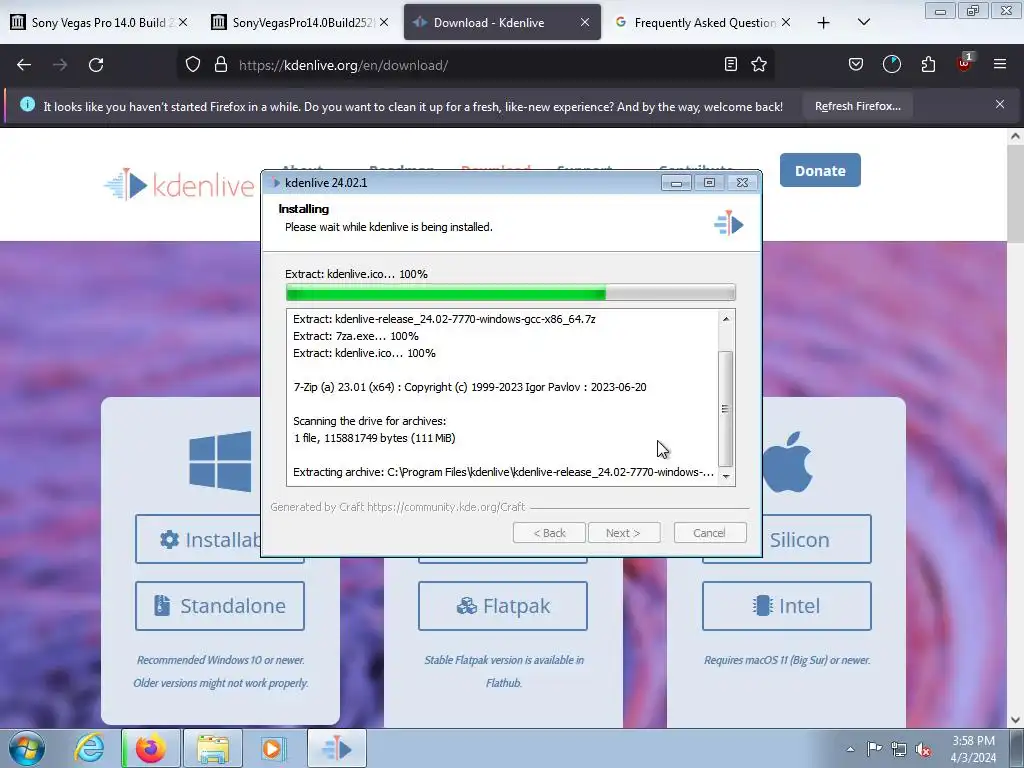Save page to Pocket icon
Image resolution: width=1024 pixels, height=768 pixels.
(x=856, y=64)
